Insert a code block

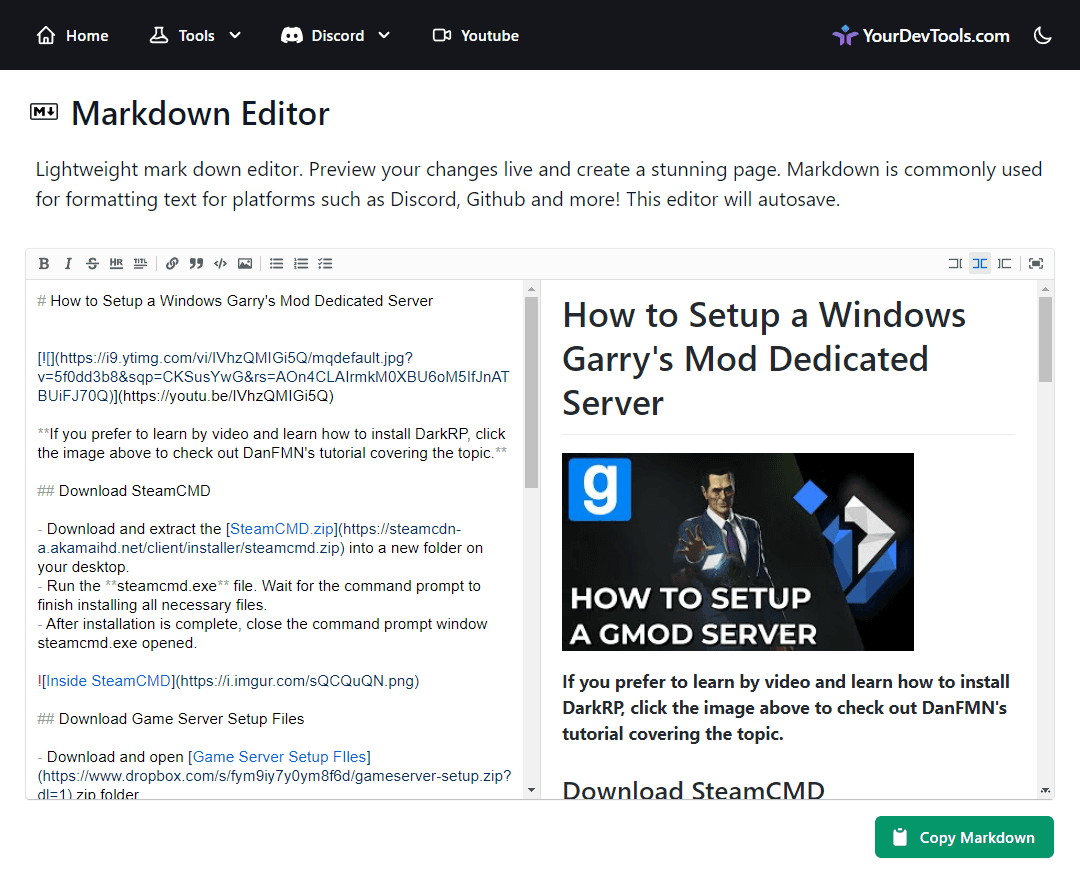pos(220,263)
